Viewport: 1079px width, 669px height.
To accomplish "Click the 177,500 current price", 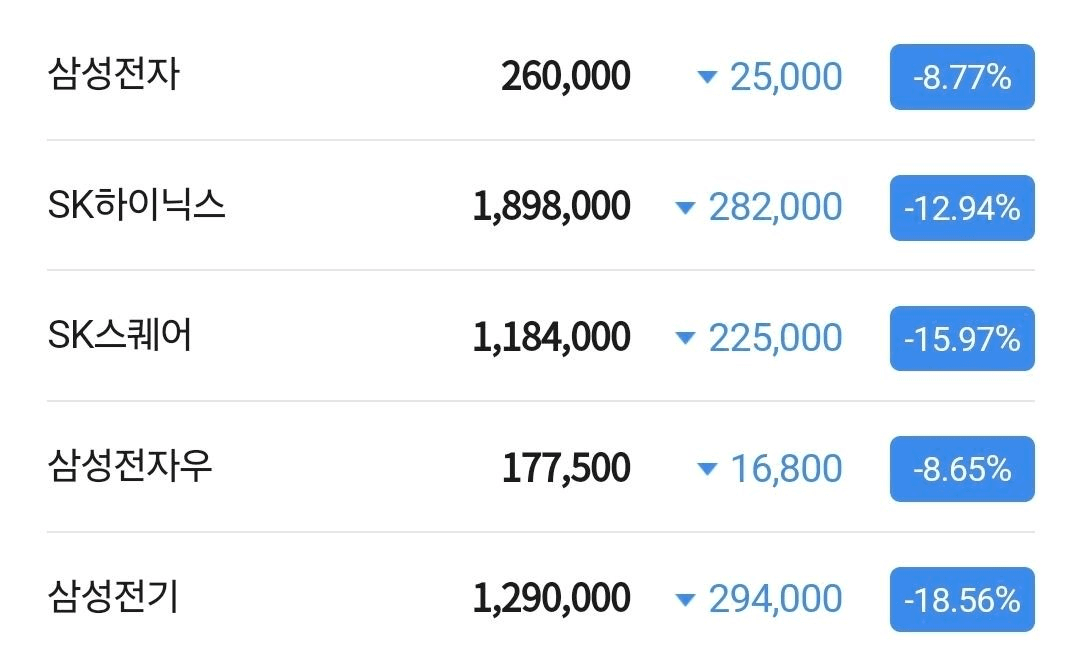I will 566,468.
